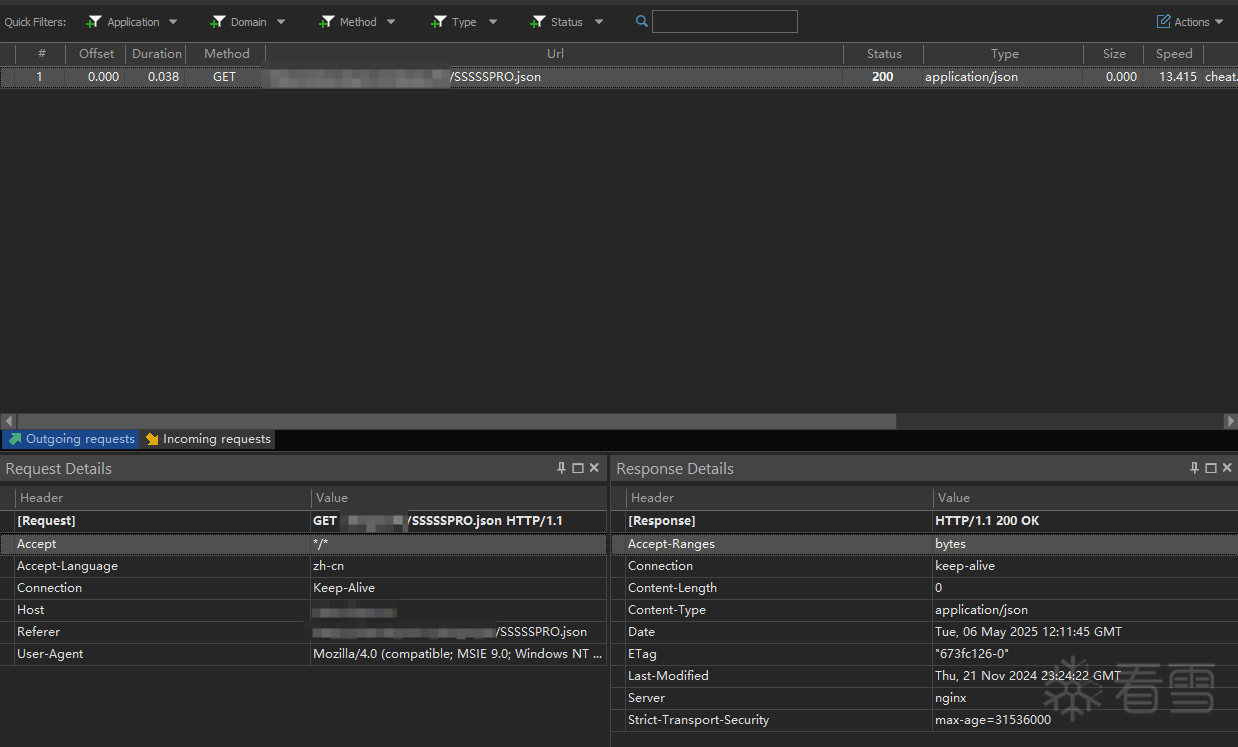Click the 0.038 duration value
Screen dimensions: 1238x747
[163, 76]
